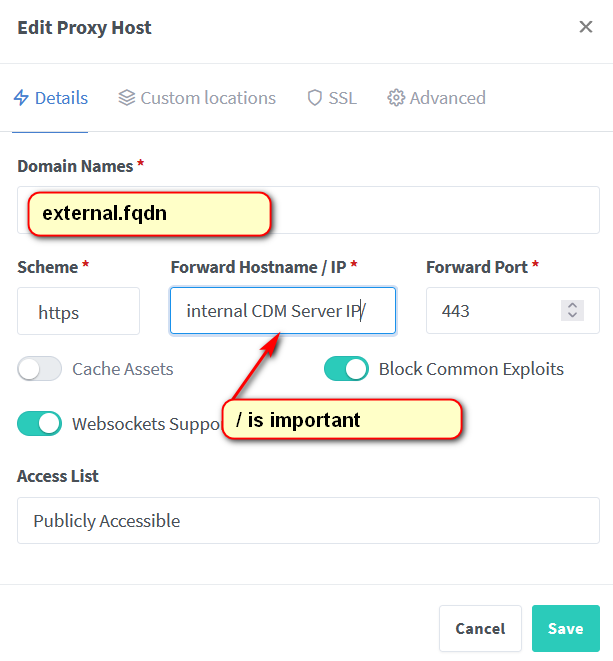Click the lightning bolt Details icon
The width and height of the screenshot is (613, 661).
coord(21,98)
